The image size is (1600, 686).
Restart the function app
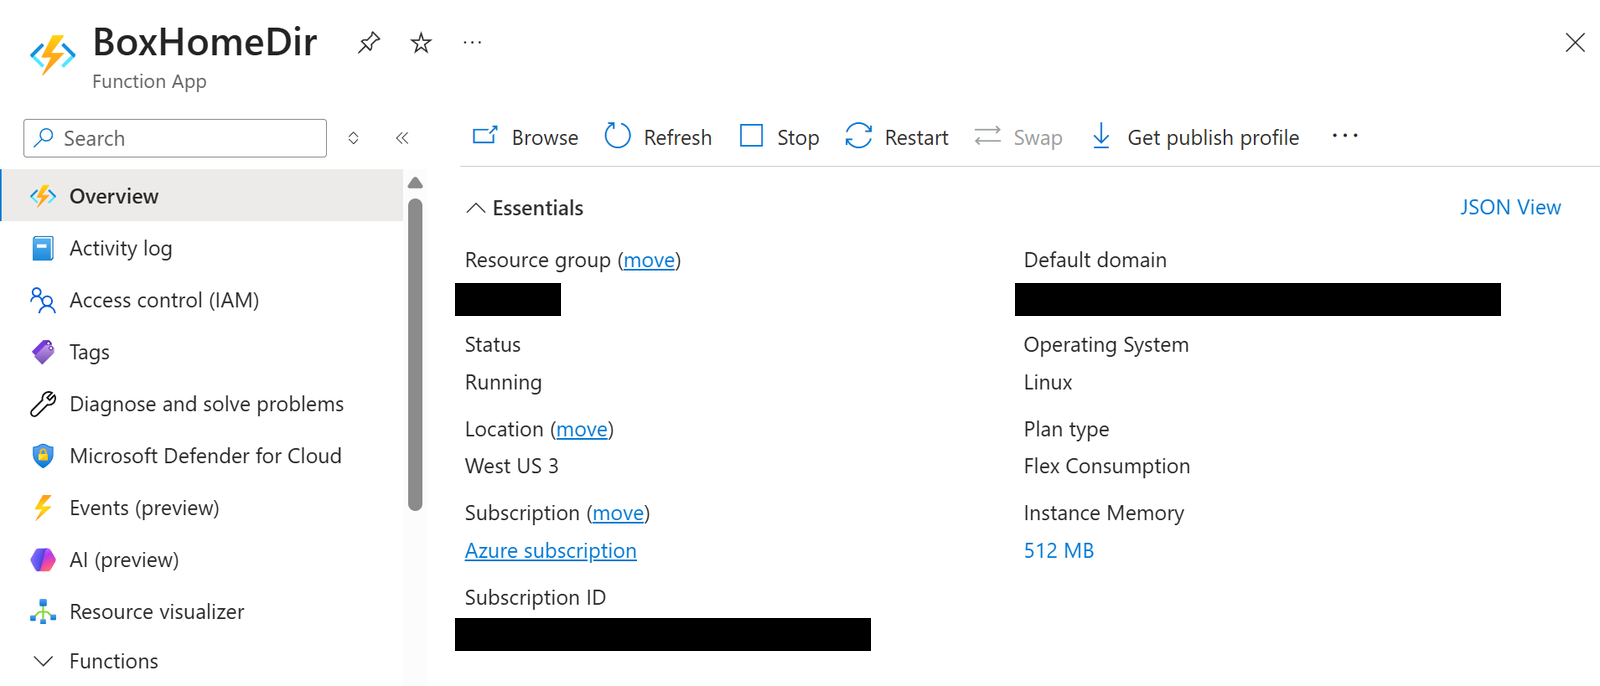coord(897,137)
